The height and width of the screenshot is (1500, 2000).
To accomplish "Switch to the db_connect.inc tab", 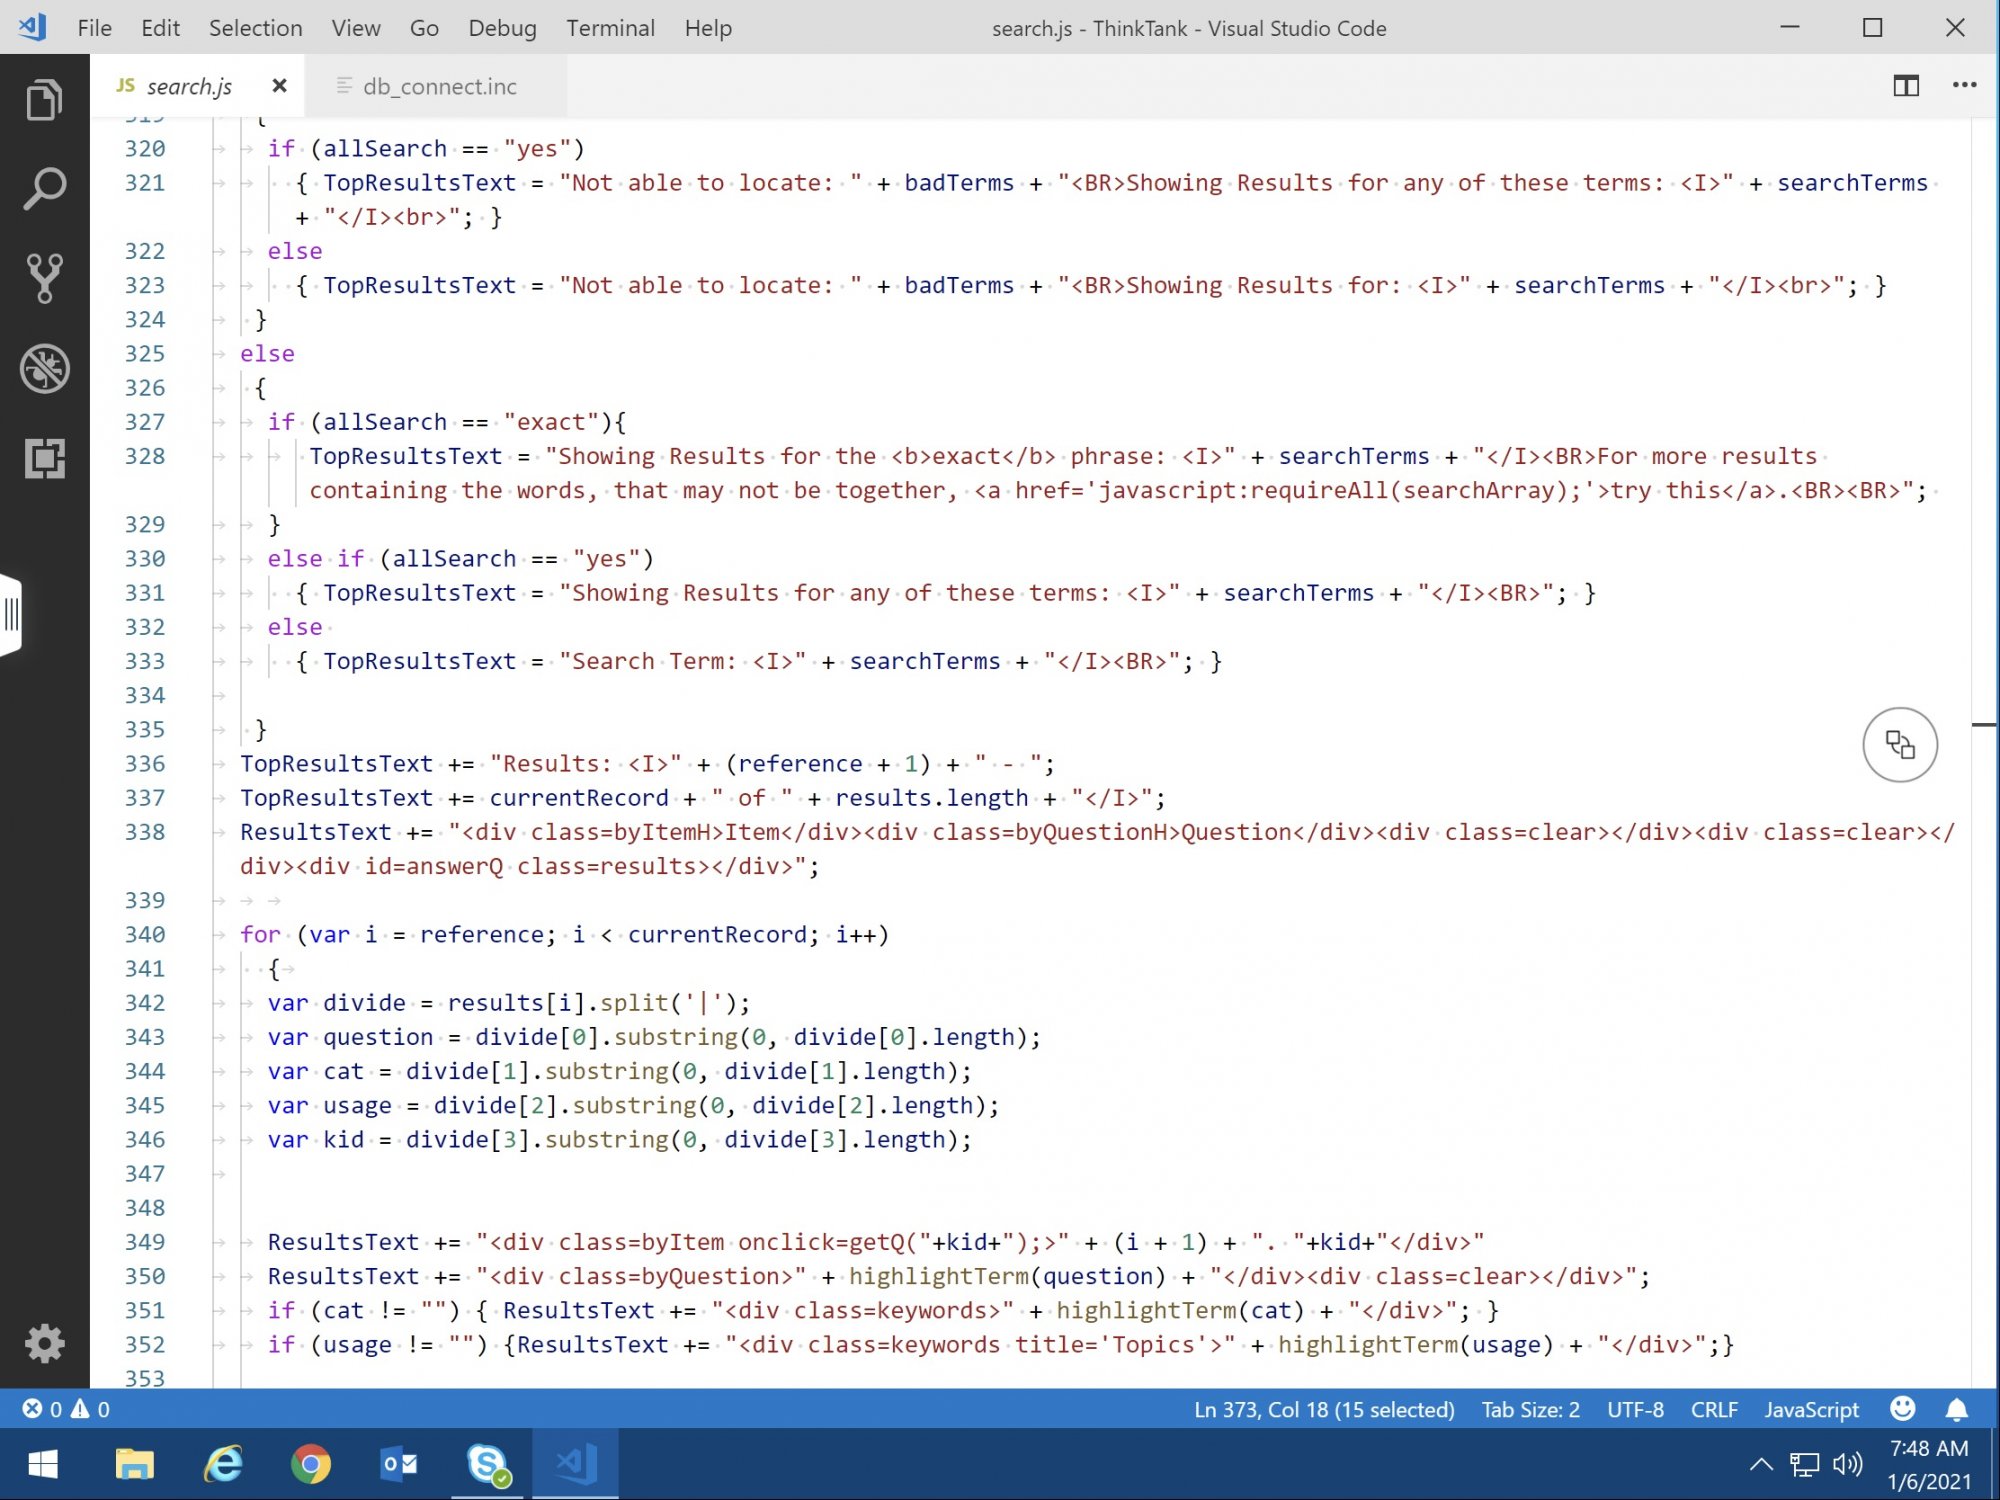I will coord(439,87).
